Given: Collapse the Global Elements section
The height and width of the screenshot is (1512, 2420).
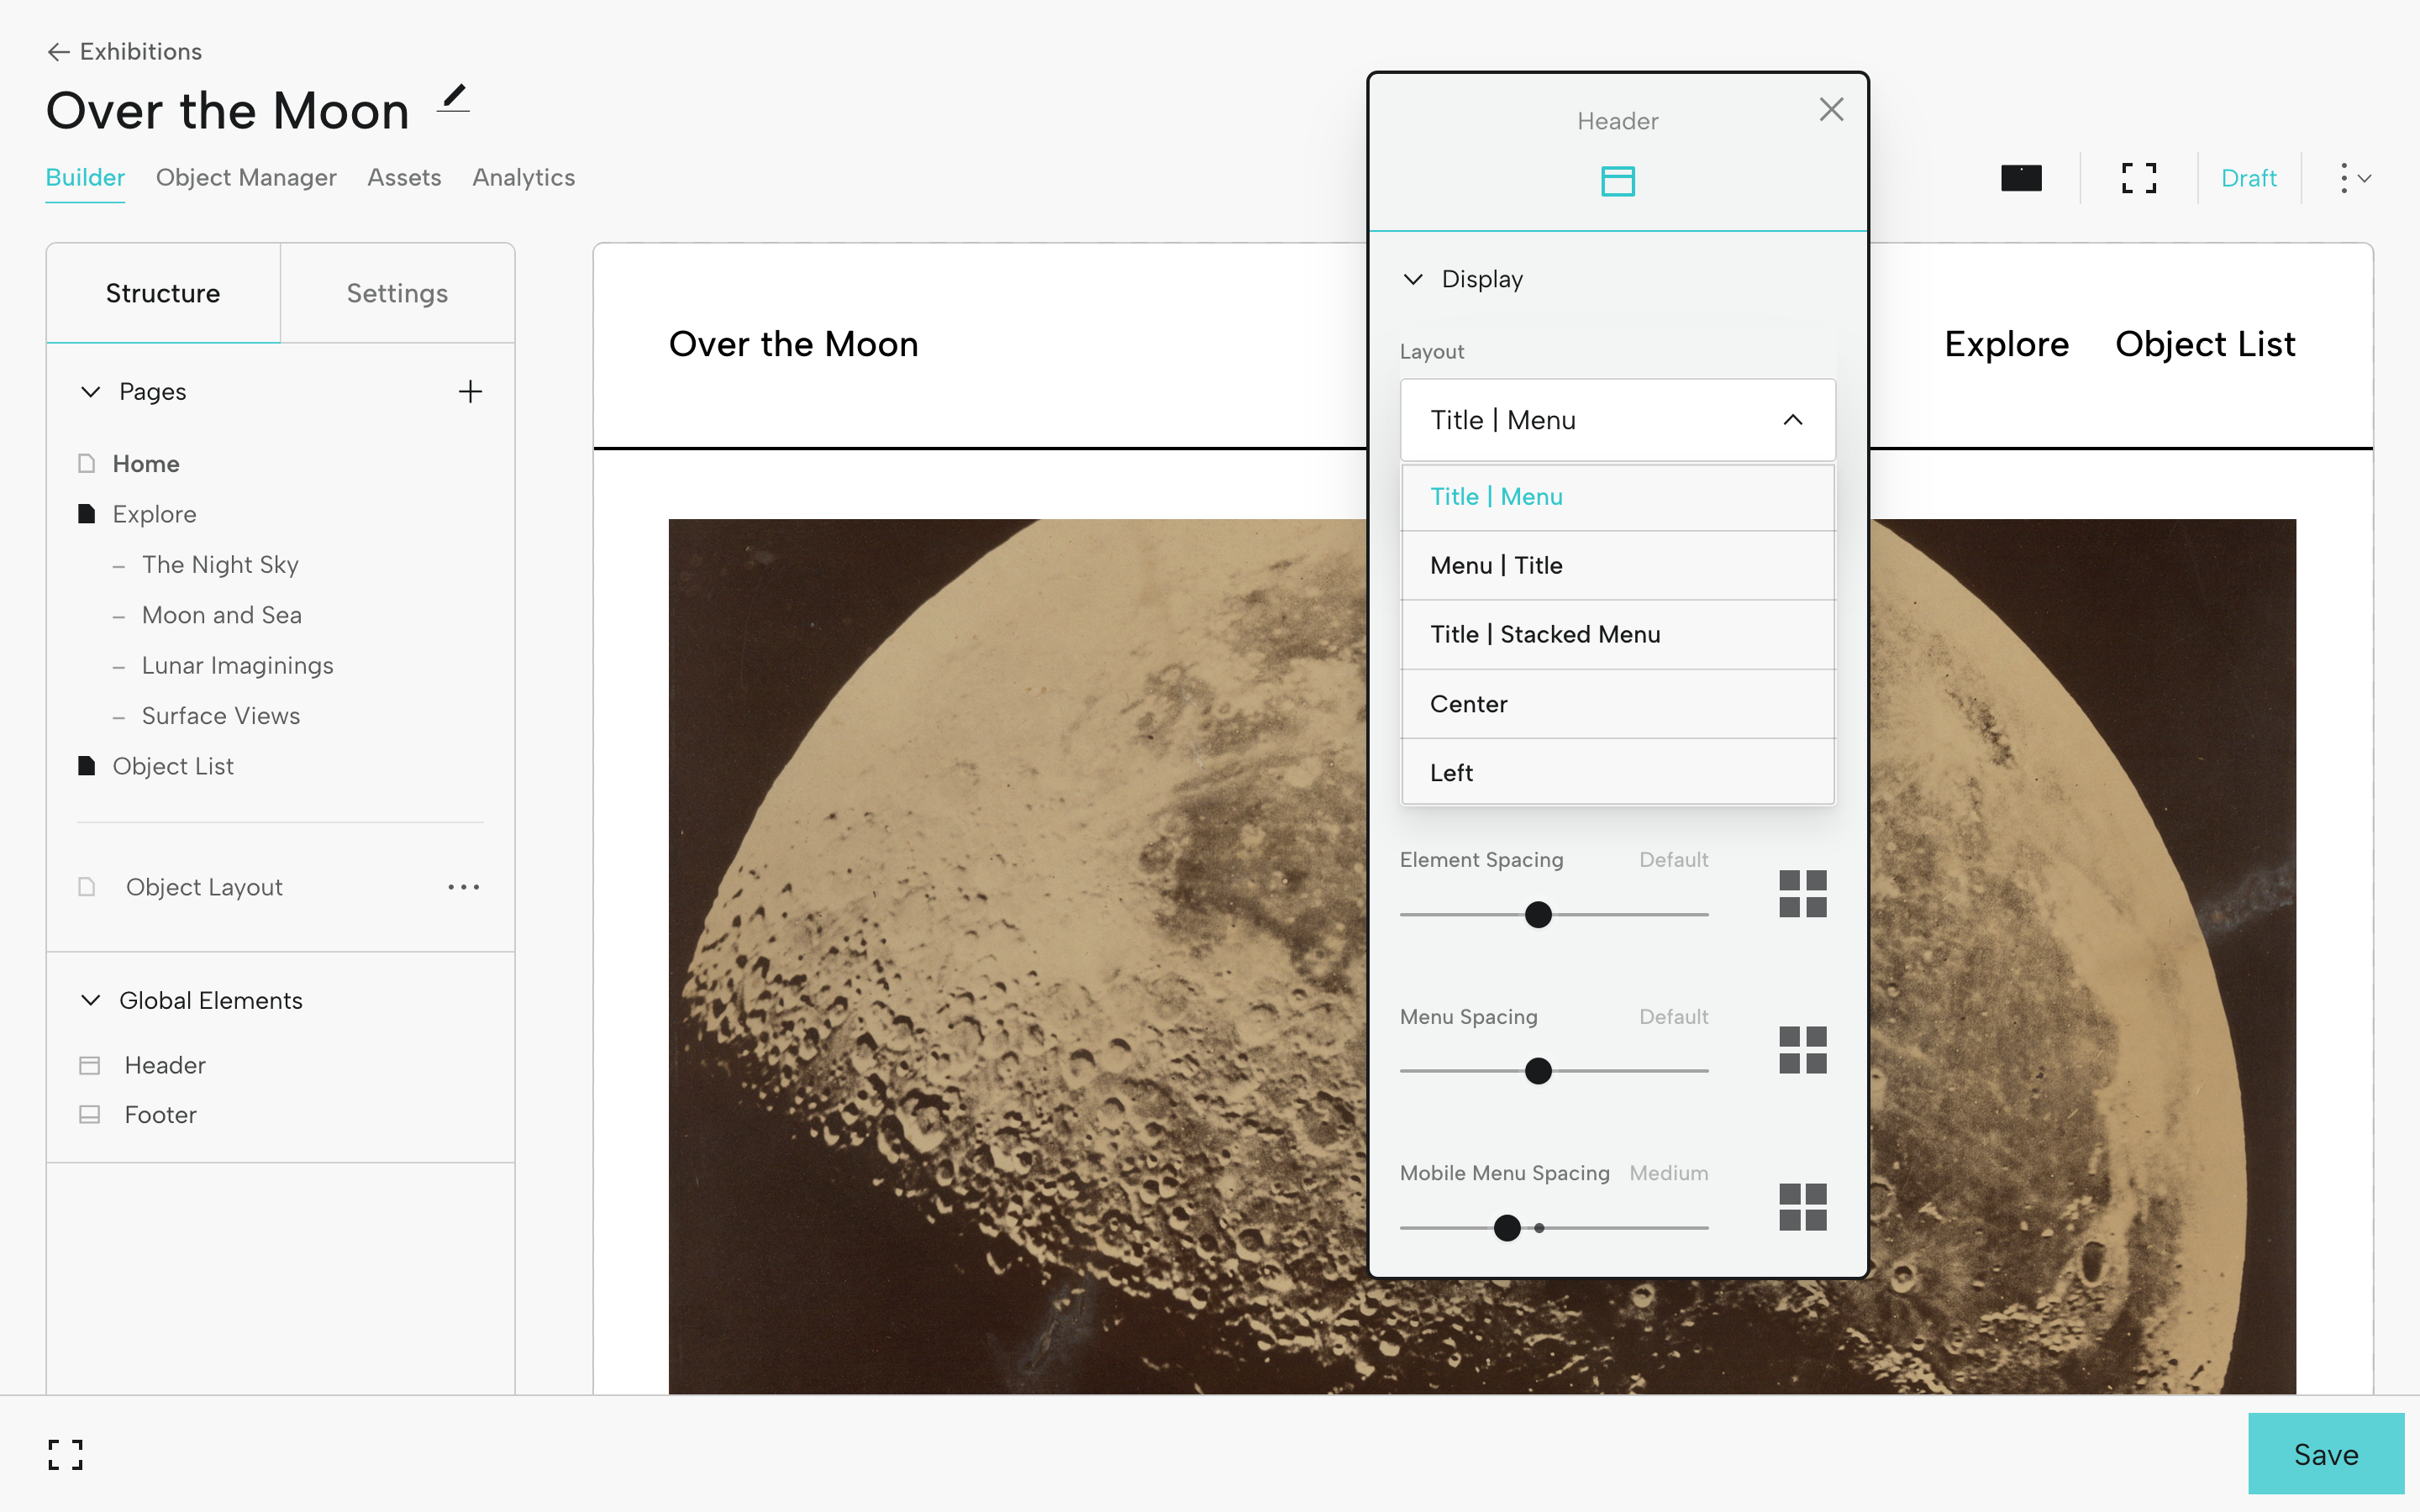Looking at the screenshot, I should click(x=91, y=1000).
